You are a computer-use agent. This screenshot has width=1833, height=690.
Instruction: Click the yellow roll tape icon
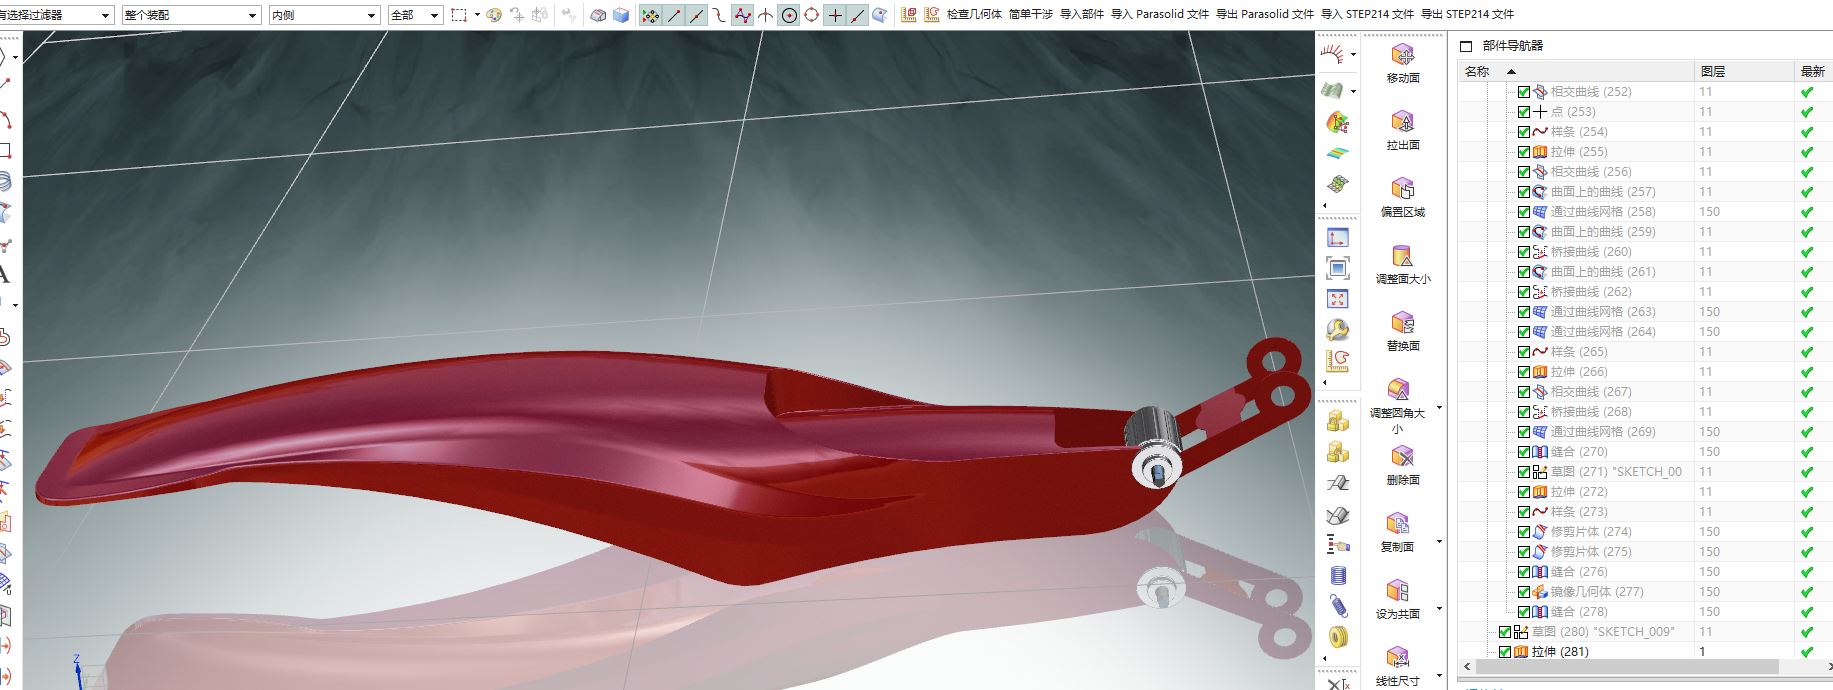[x=1337, y=637]
